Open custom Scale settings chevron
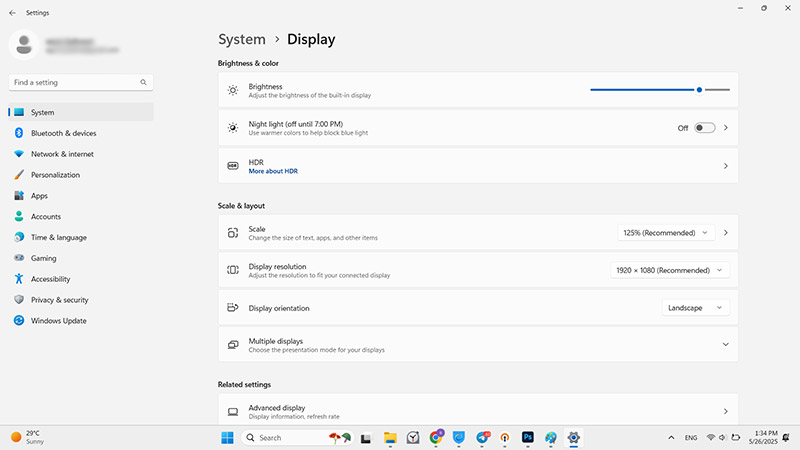The width and height of the screenshot is (800, 450). point(726,233)
